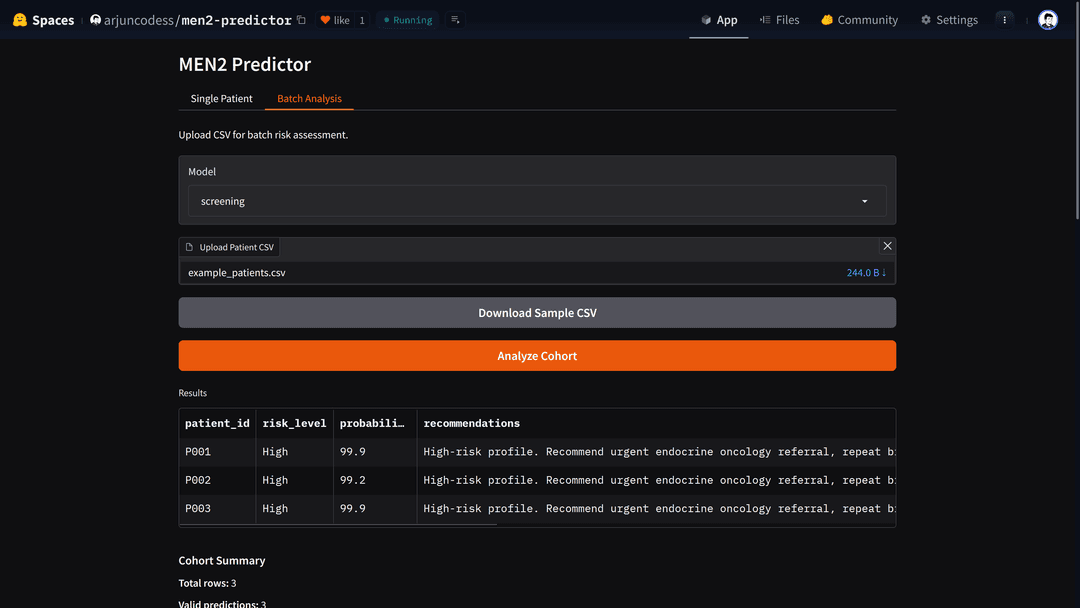This screenshot has height=608, width=1080.
Task: Click the Analyze Cohort button
Action: 537,355
